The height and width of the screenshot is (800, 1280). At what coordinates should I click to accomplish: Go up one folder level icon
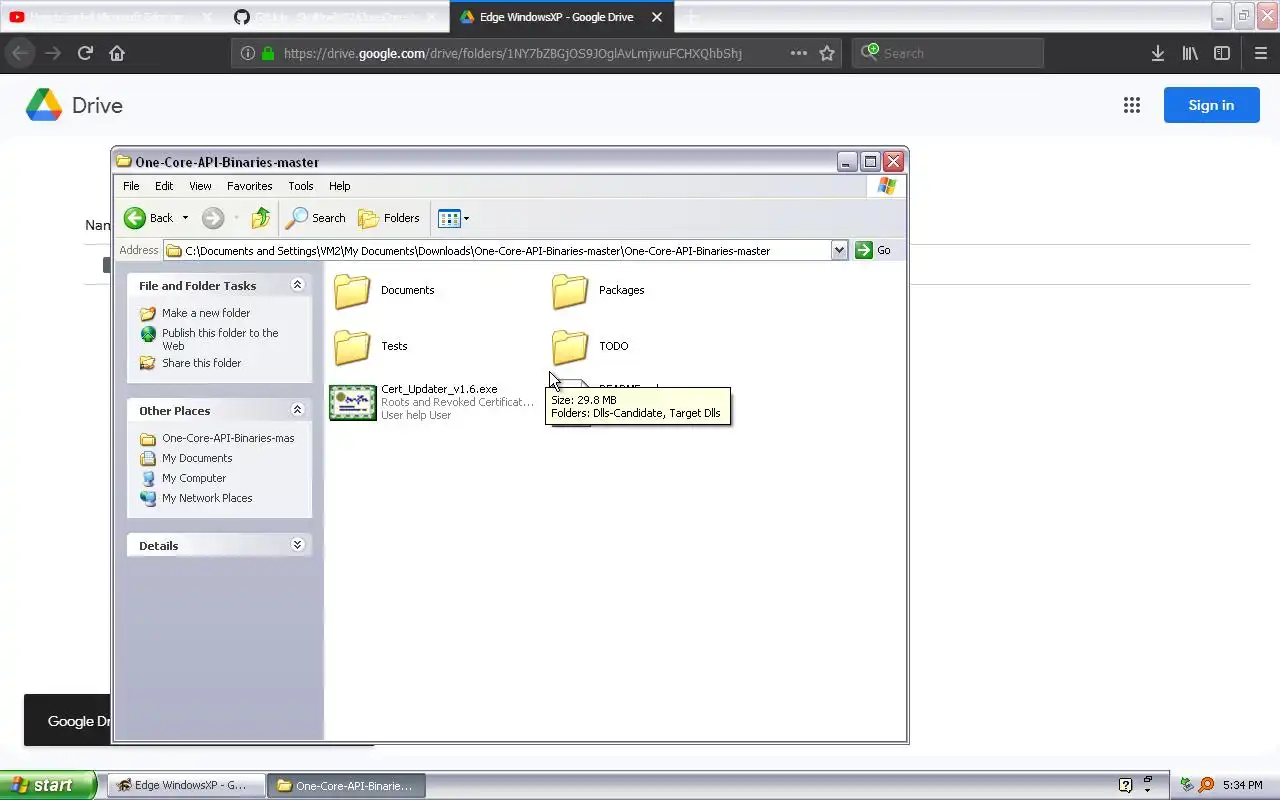click(261, 218)
